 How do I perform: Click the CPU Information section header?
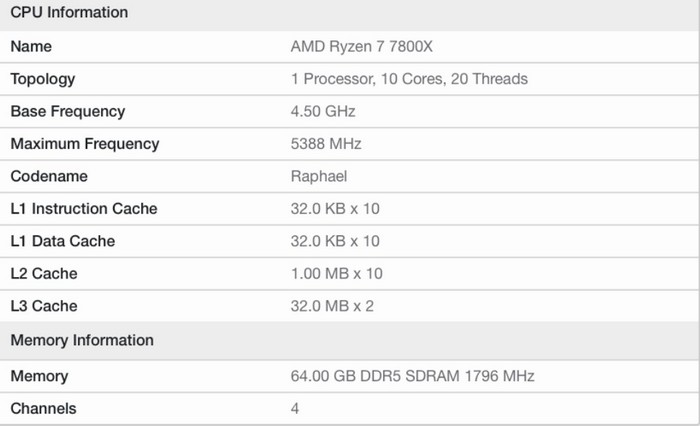coord(69,13)
